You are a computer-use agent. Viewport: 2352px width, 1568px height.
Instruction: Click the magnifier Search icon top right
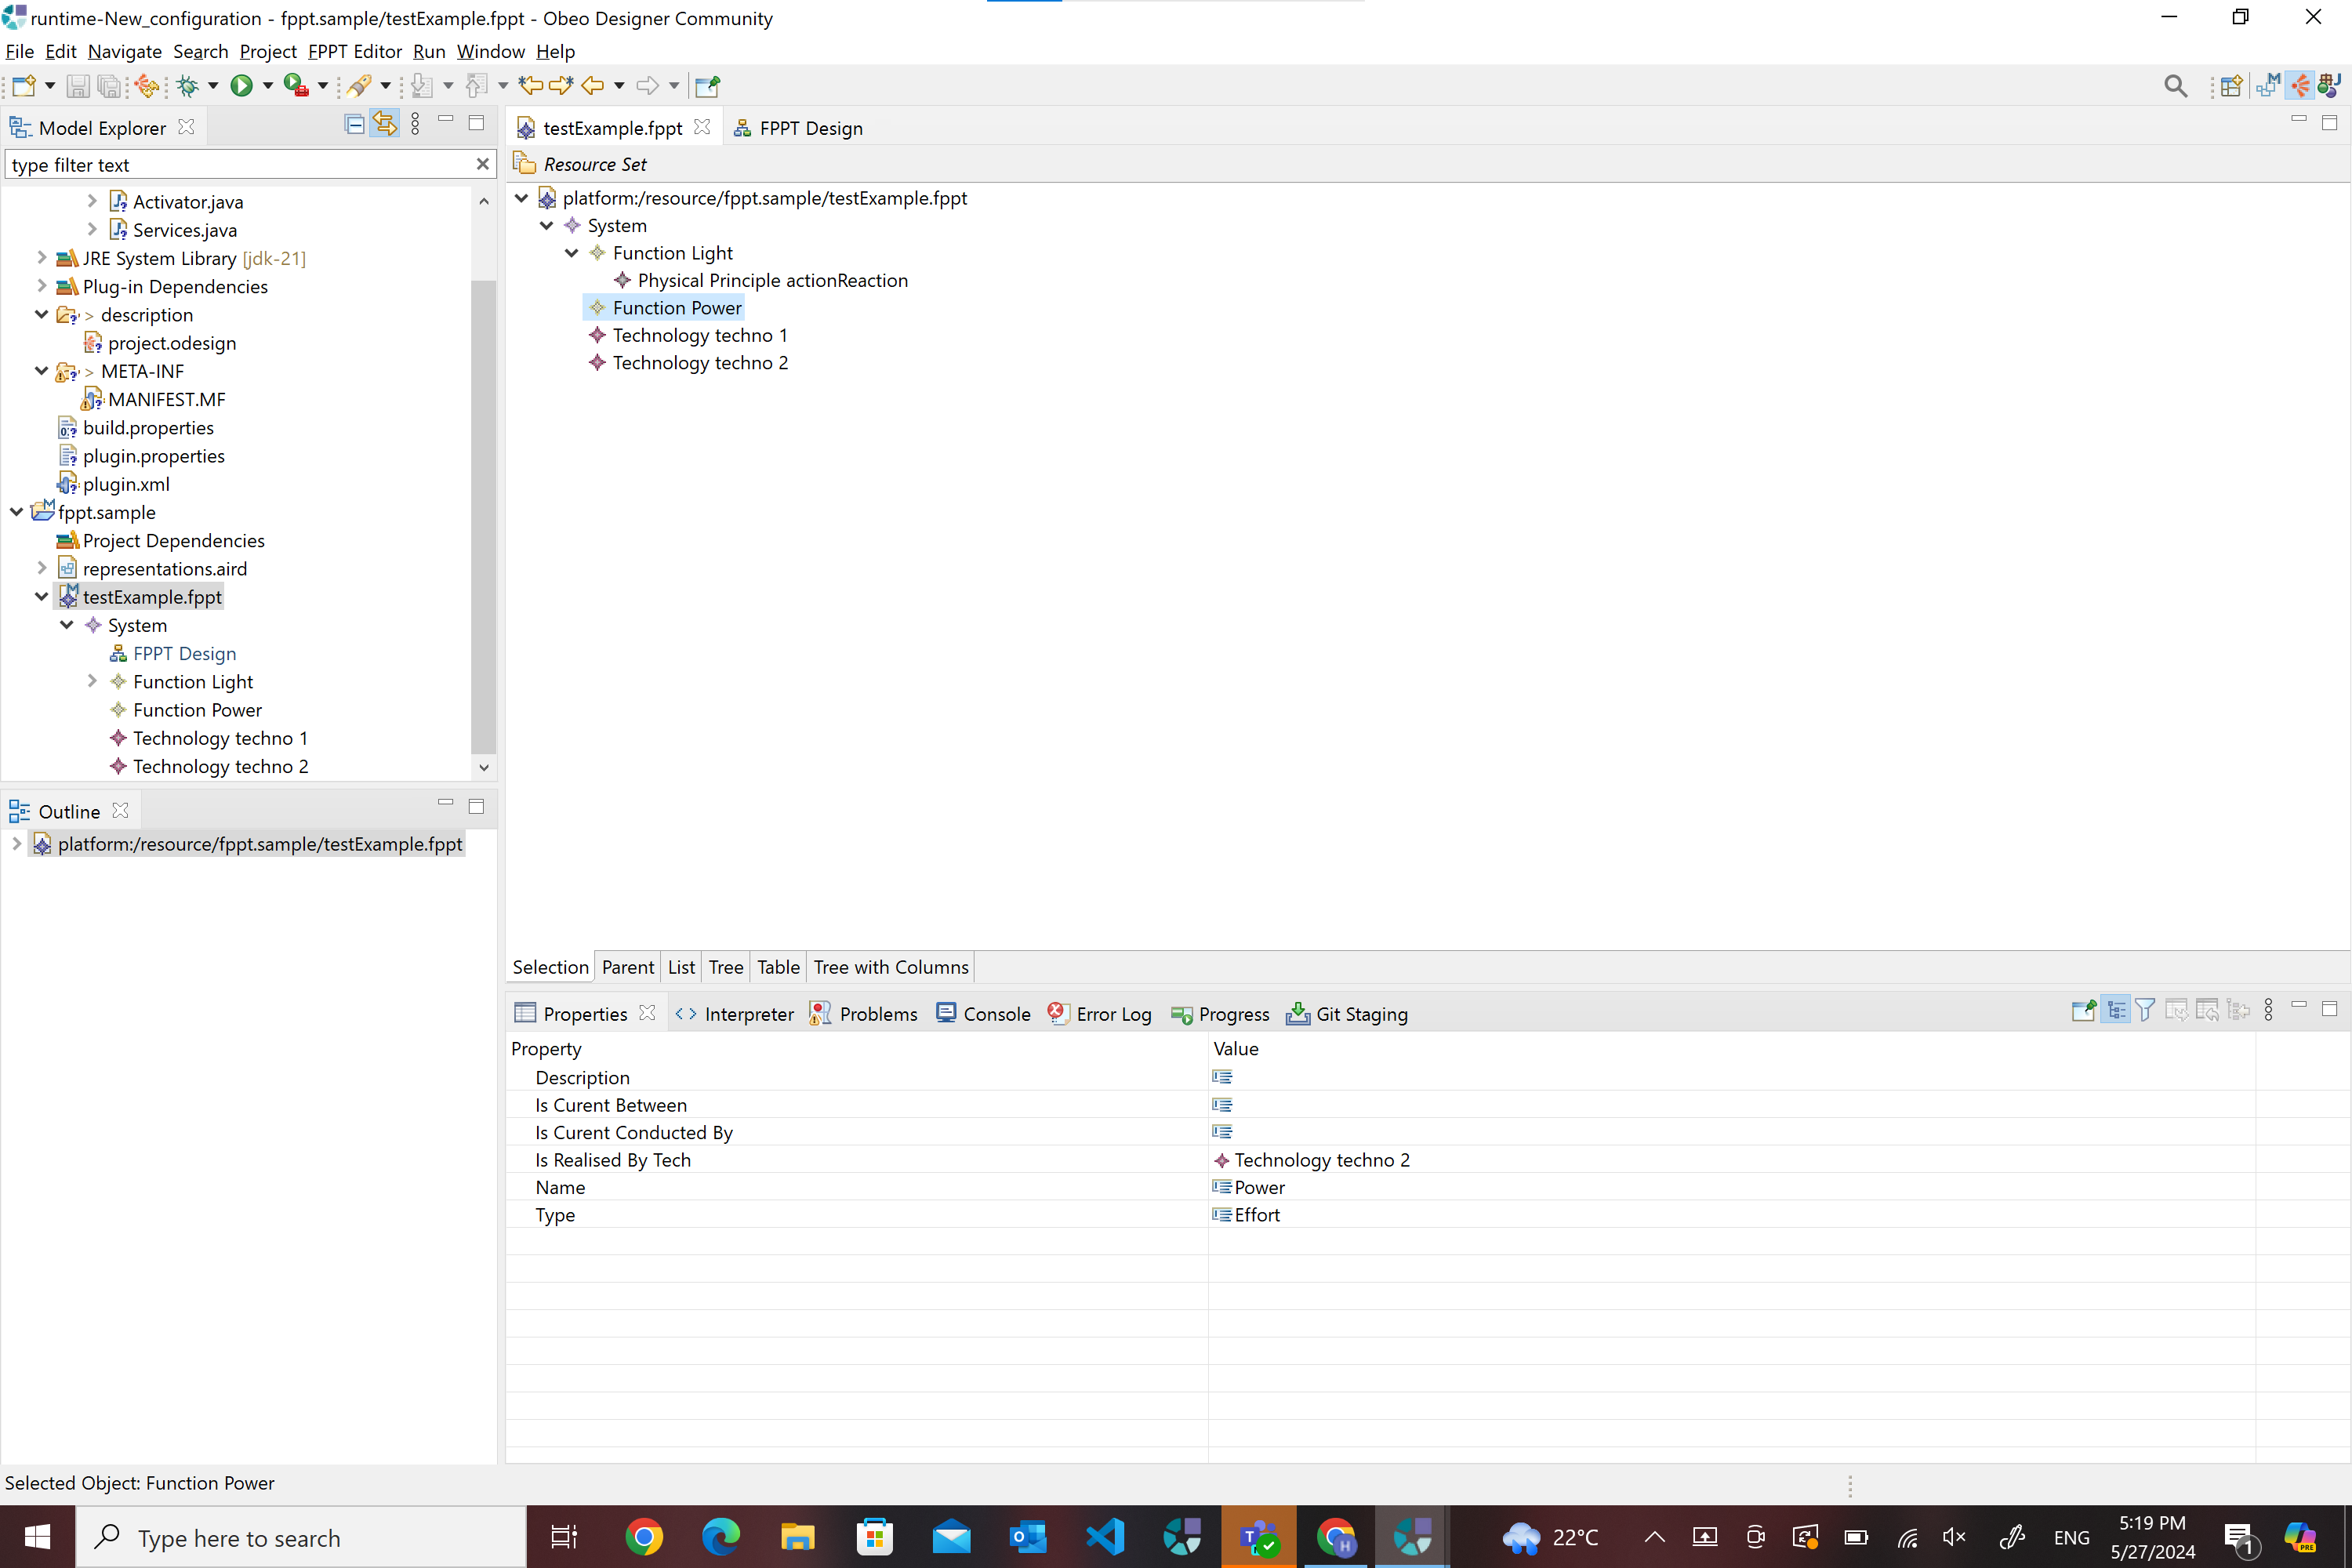click(x=2175, y=86)
